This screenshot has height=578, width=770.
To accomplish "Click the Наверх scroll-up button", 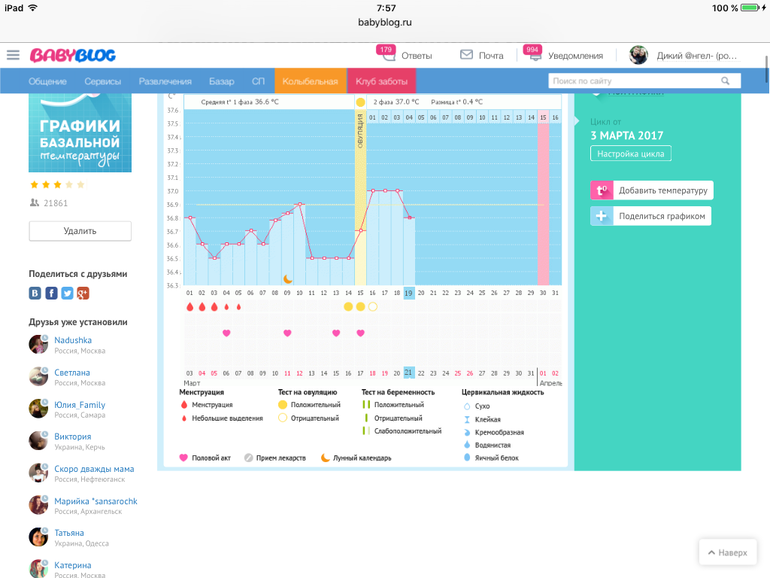I will (x=727, y=552).
